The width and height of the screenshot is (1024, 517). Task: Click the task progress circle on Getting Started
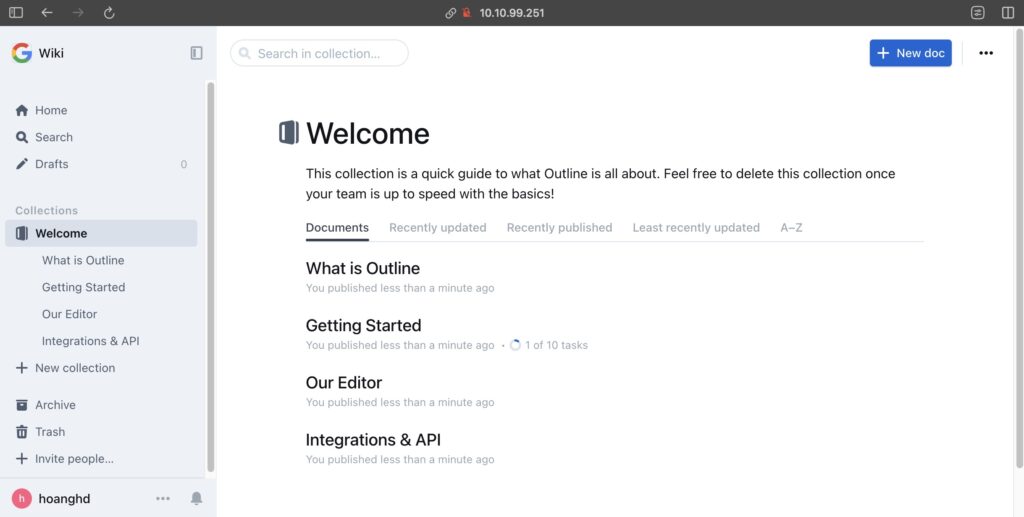point(515,345)
